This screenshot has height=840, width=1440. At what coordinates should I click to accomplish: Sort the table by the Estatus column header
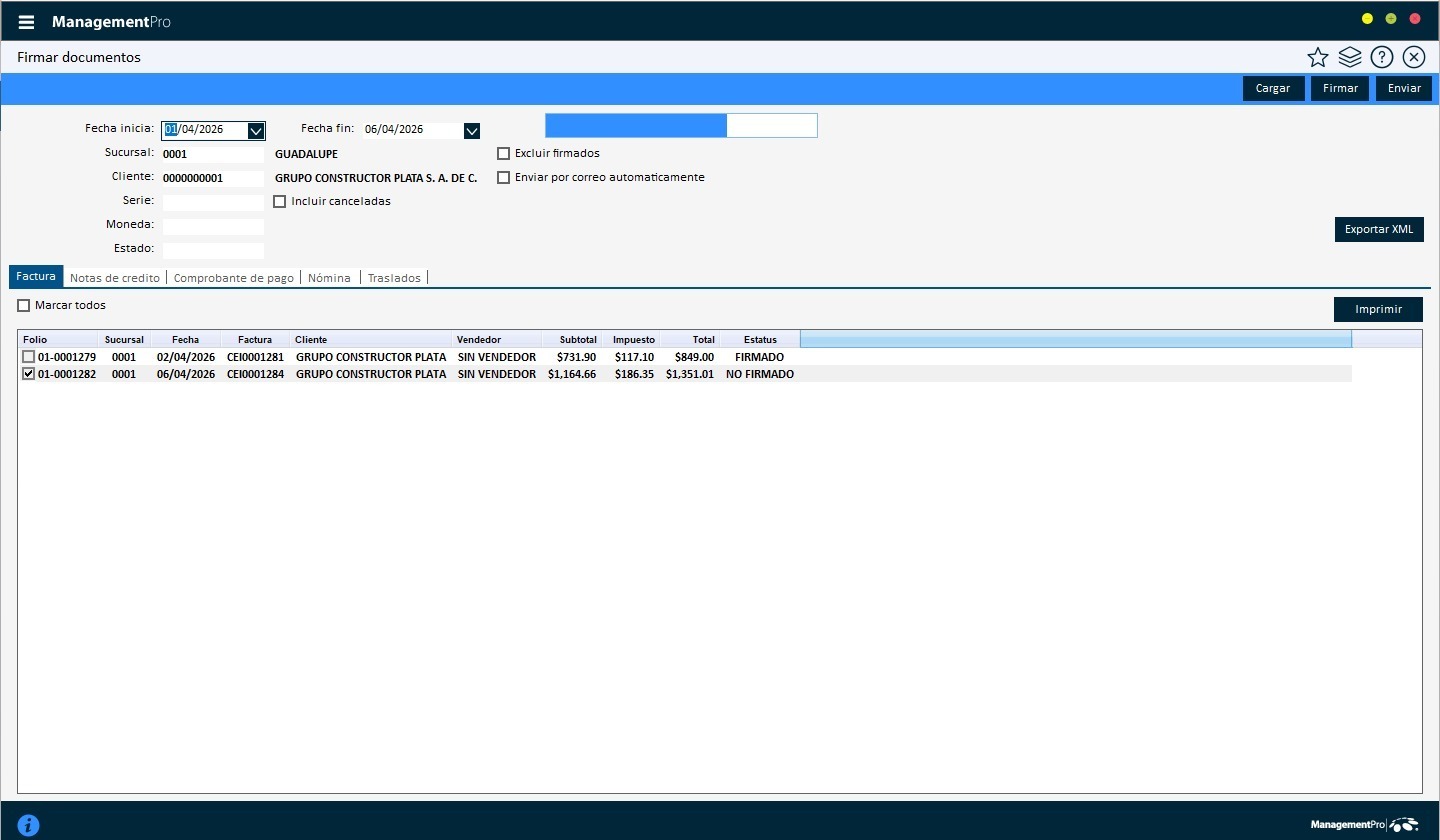coord(759,340)
